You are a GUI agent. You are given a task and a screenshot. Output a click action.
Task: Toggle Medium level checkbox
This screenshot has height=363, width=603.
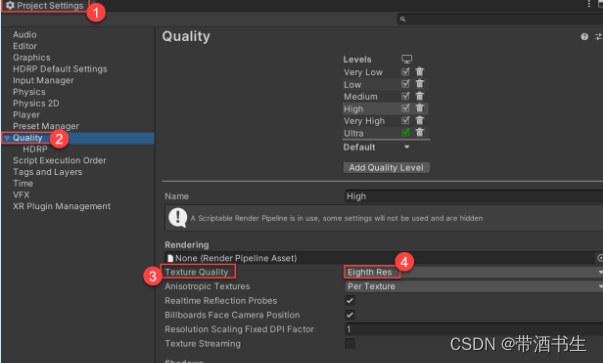[405, 96]
